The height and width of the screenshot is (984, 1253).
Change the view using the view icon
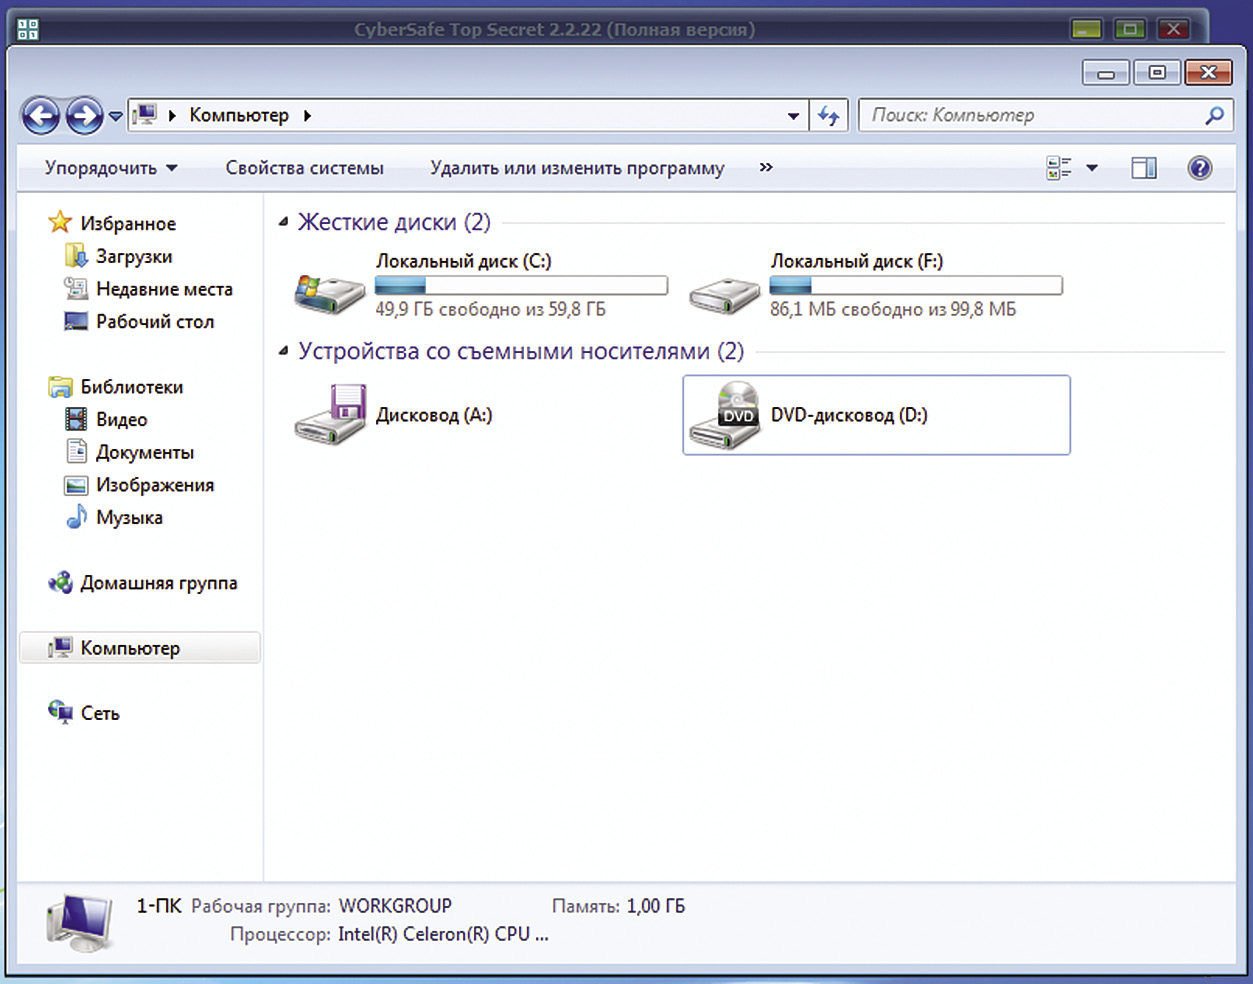coord(1059,168)
